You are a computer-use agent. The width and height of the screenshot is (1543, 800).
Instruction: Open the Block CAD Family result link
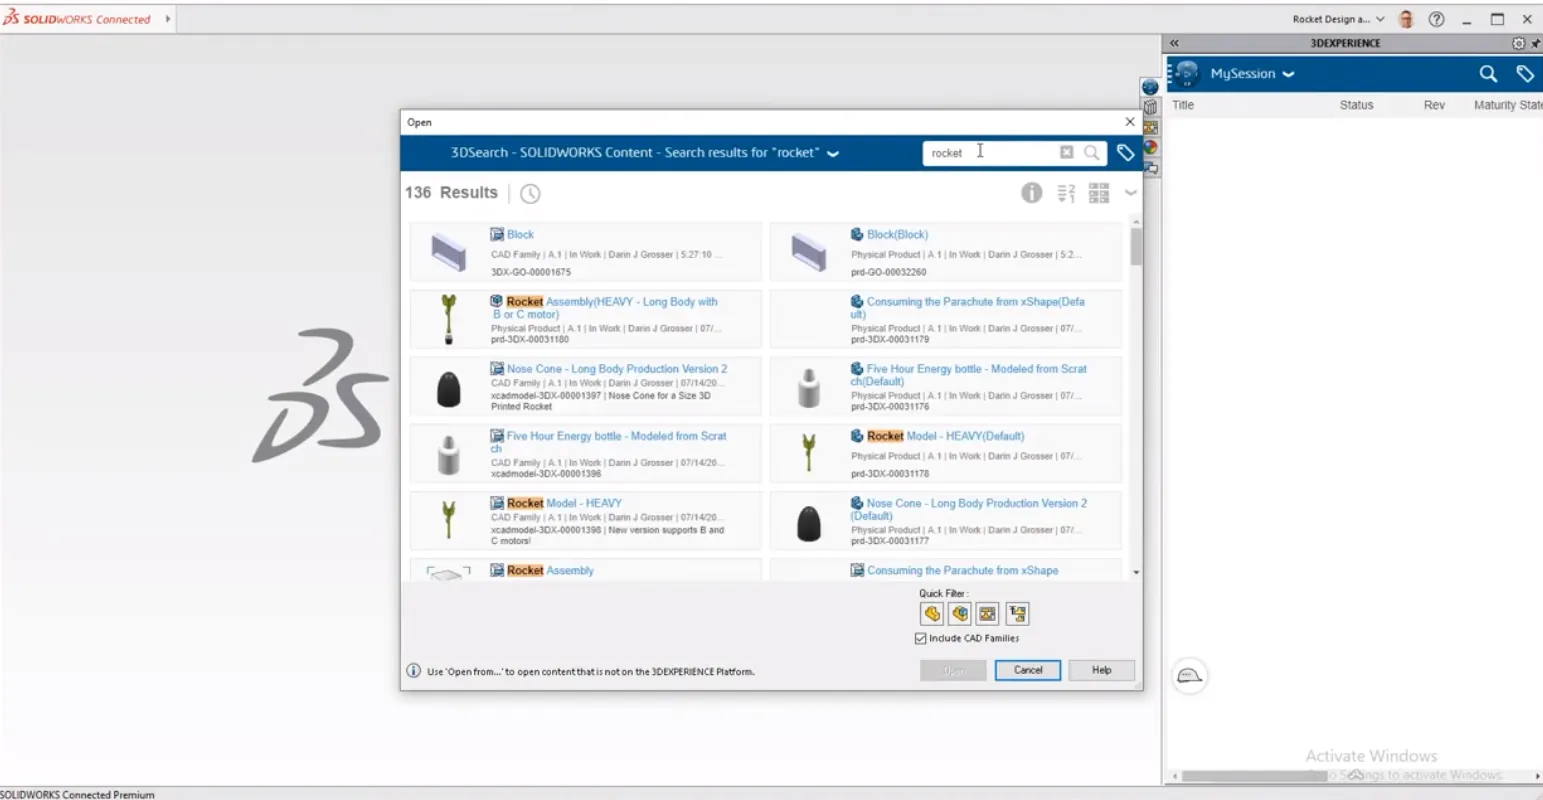coord(520,234)
